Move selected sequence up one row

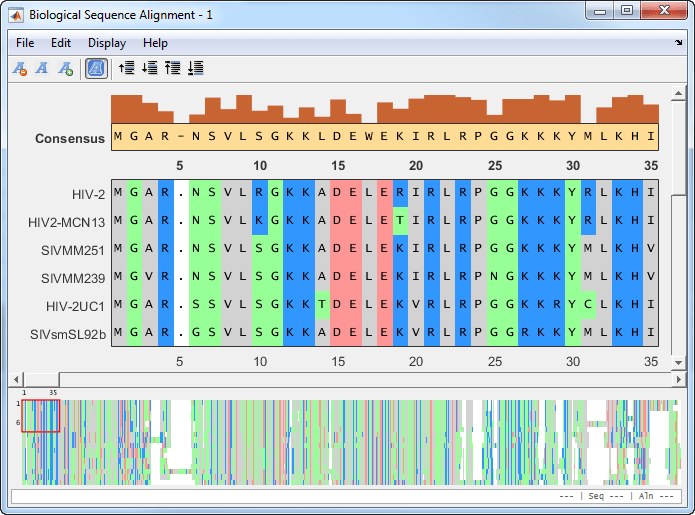pos(127,68)
